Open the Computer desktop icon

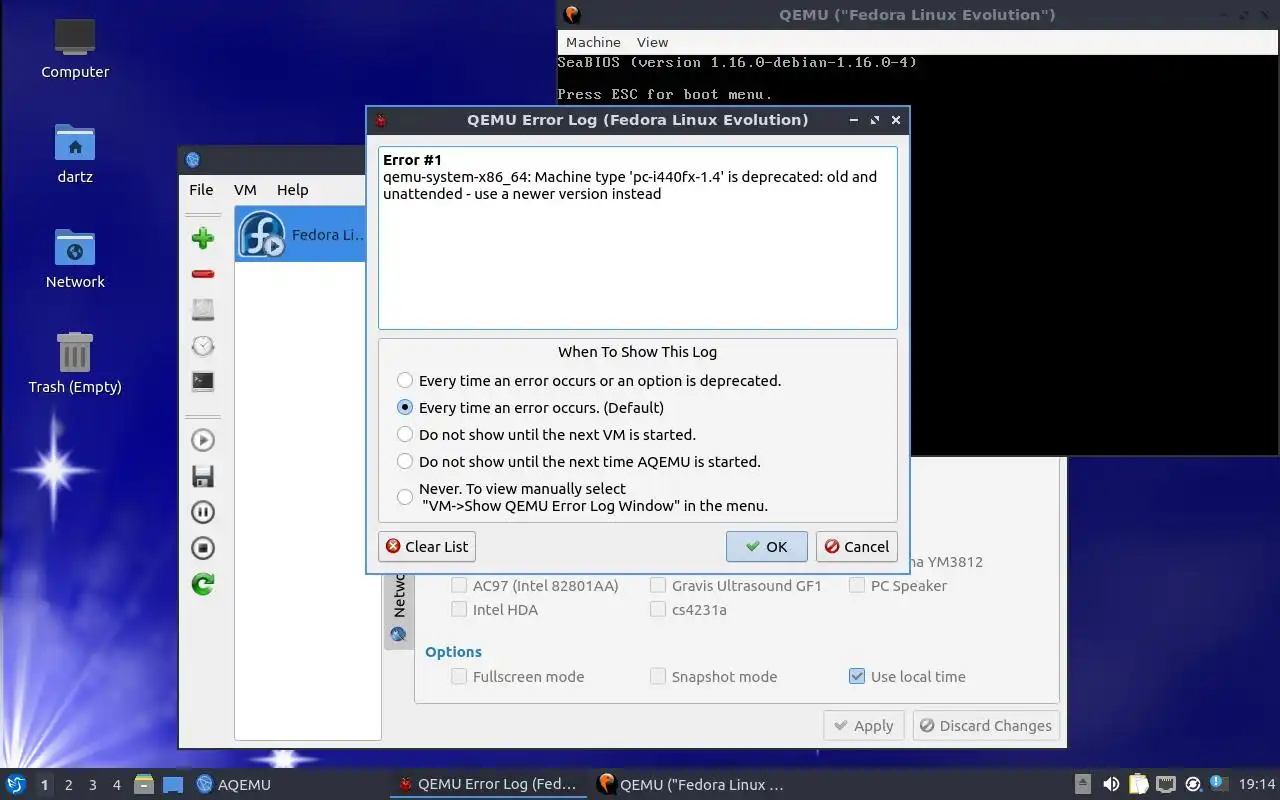point(75,49)
